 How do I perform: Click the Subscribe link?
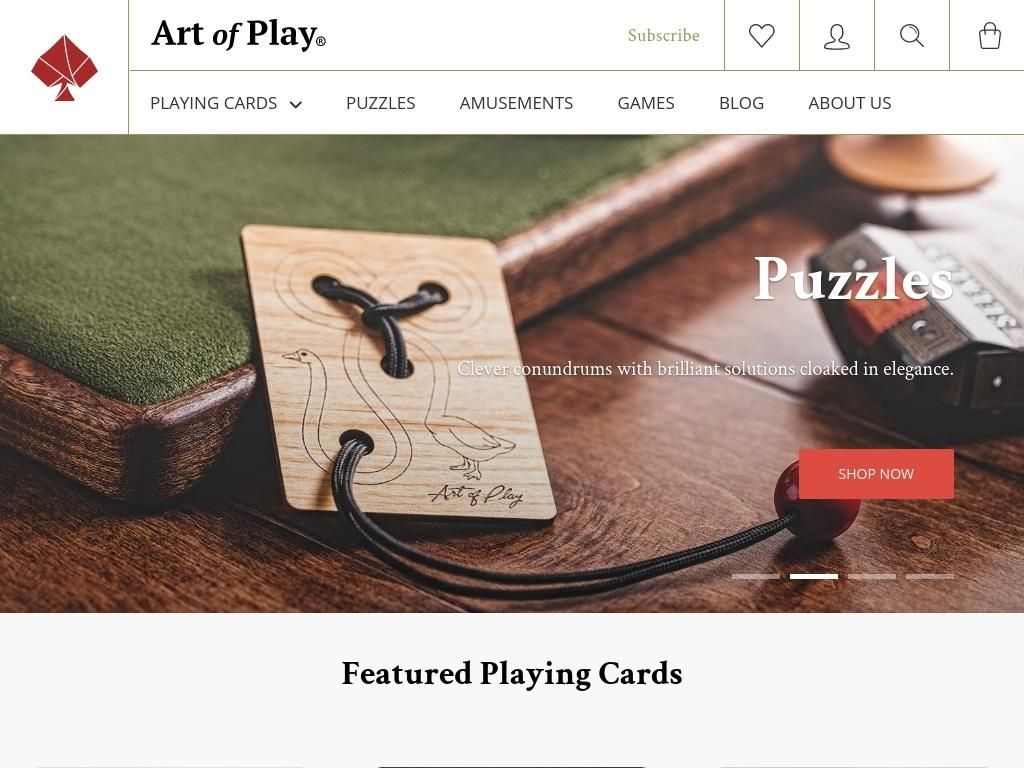664,35
